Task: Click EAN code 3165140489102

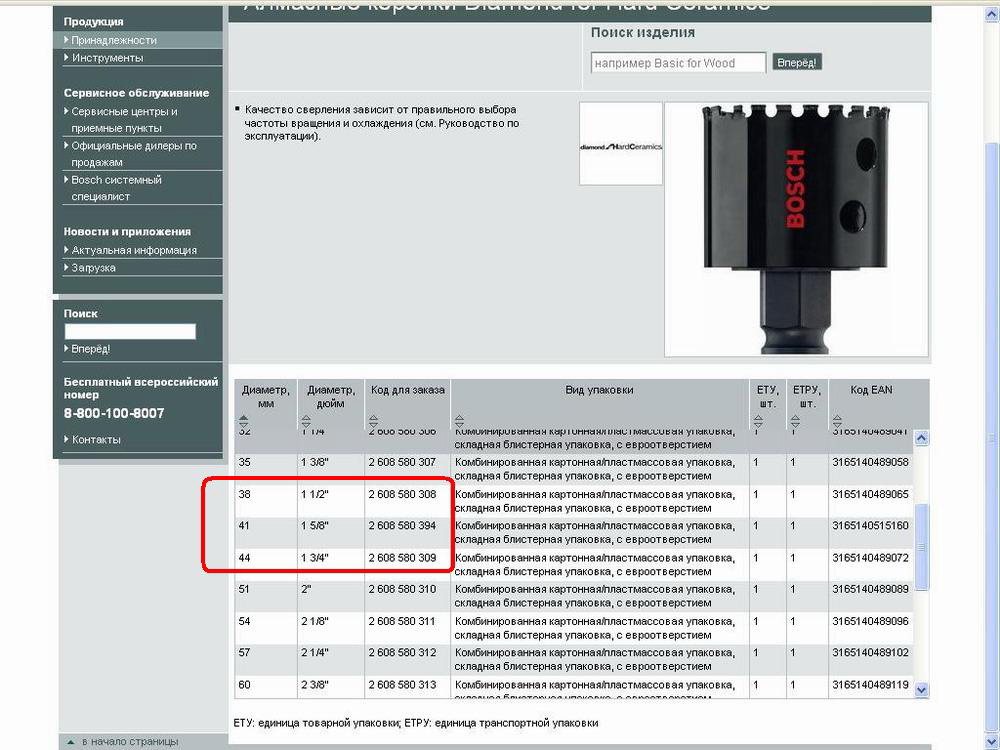Action: point(871,652)
